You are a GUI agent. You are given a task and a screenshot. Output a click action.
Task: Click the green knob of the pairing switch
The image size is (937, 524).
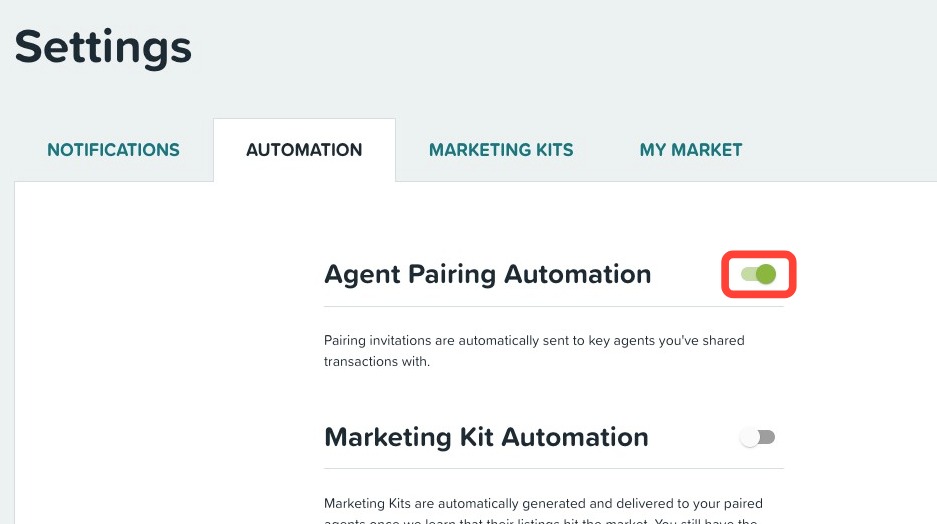pos(766,274)
